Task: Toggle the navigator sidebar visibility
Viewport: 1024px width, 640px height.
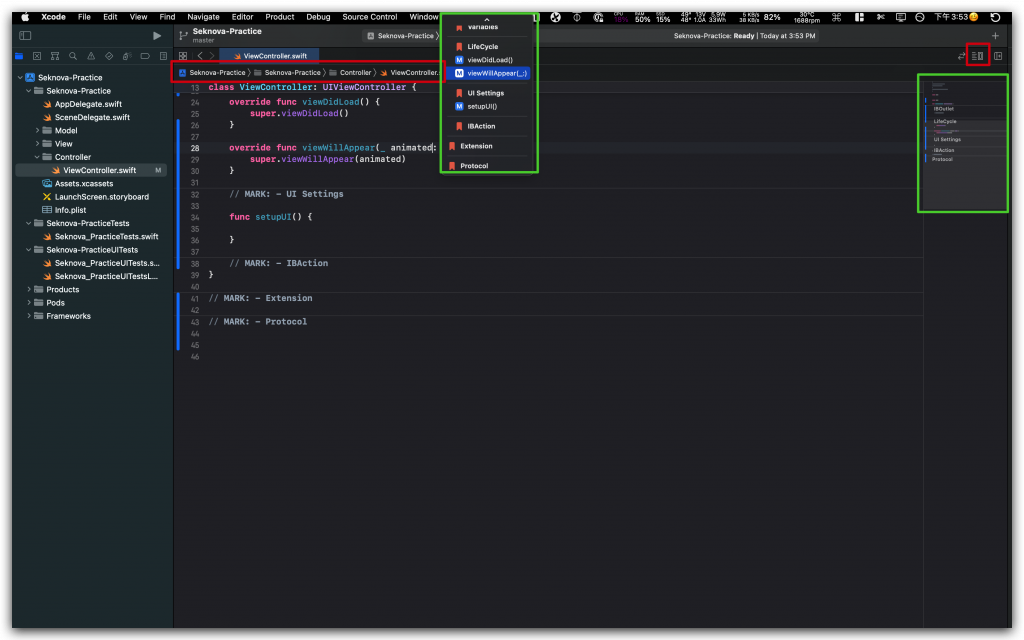Action: pos(25,35)
